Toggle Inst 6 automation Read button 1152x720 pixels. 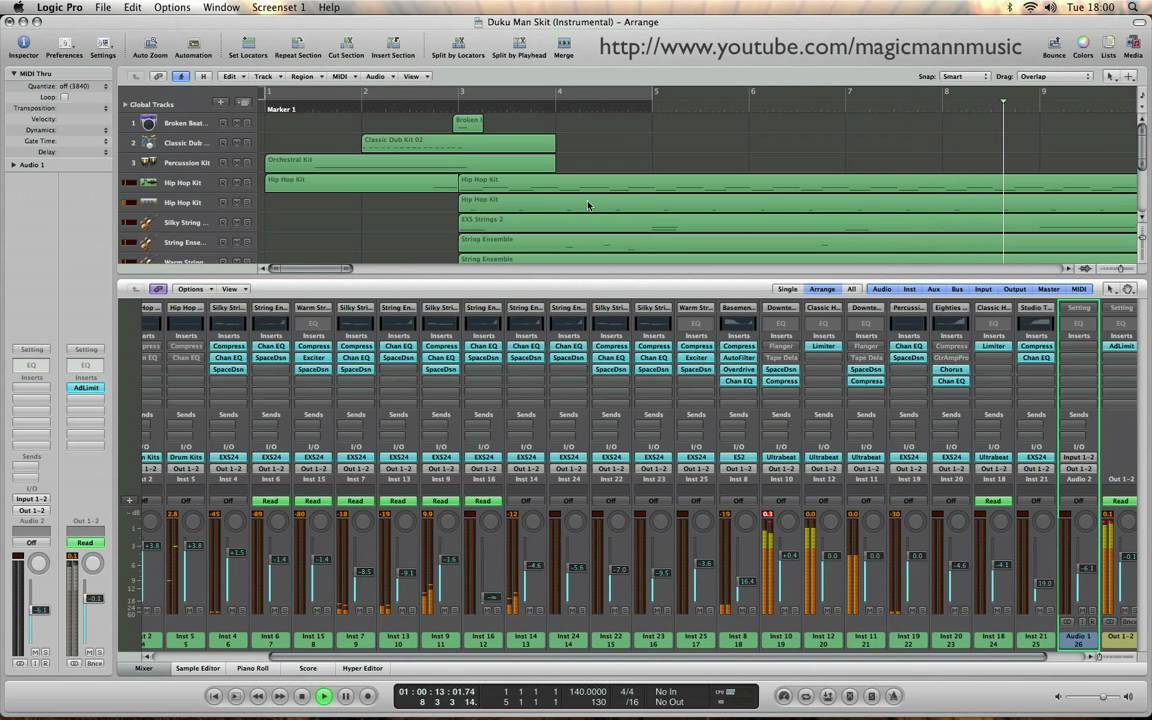[270, 501]
